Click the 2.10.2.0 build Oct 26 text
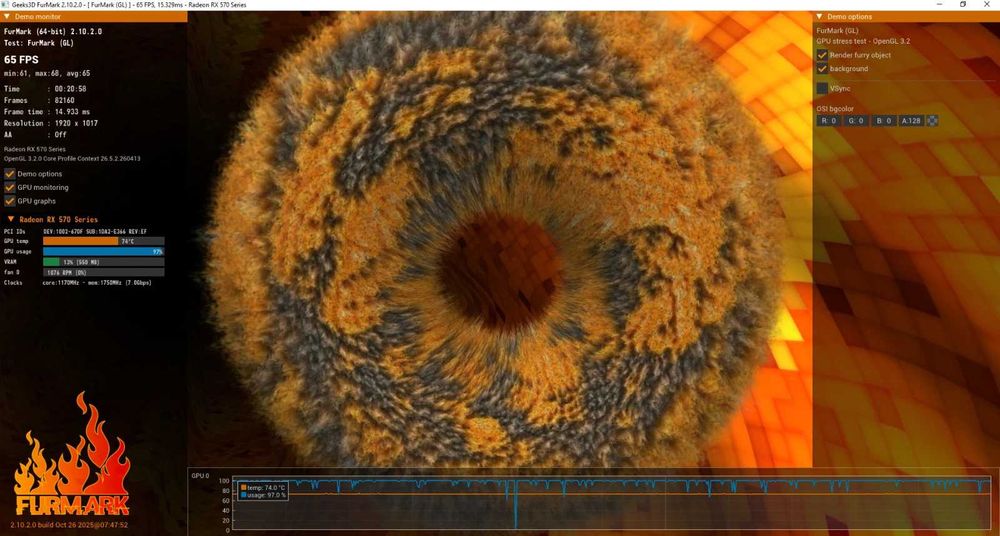 [x=69, y=525]
